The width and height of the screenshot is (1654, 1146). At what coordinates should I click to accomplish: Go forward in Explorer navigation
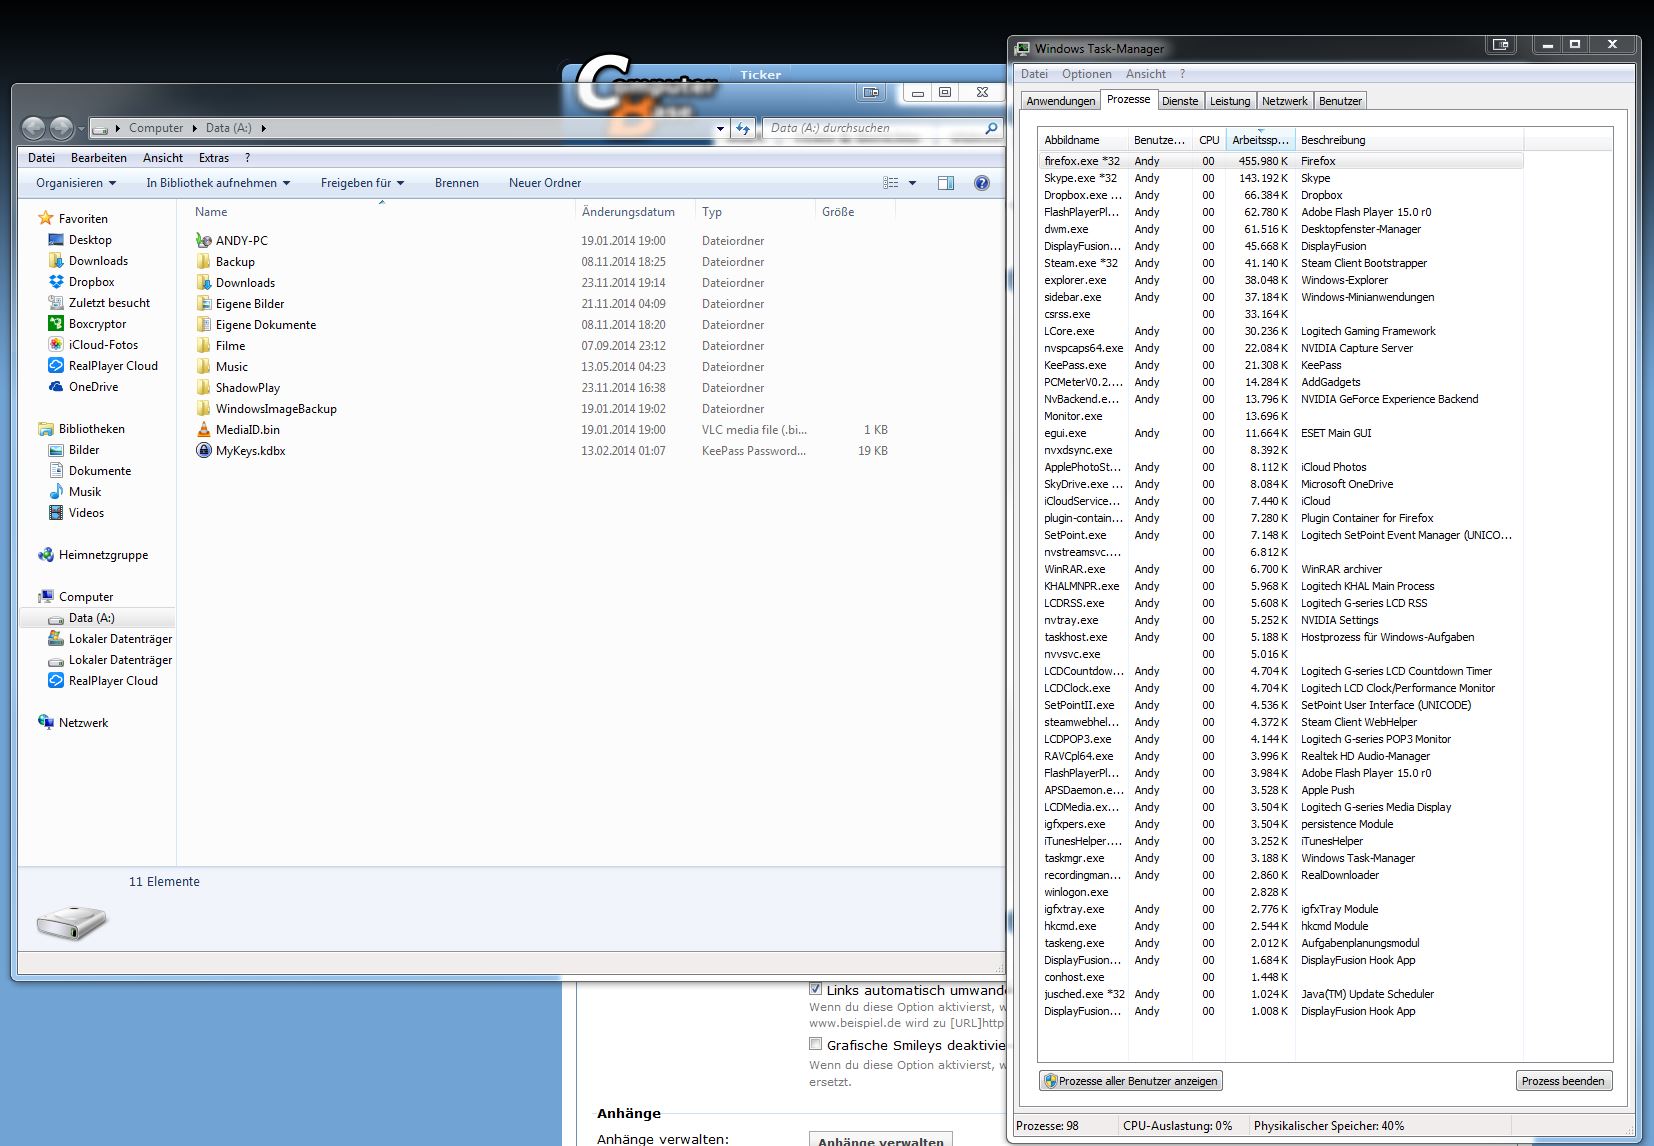(x=62, y=128)
